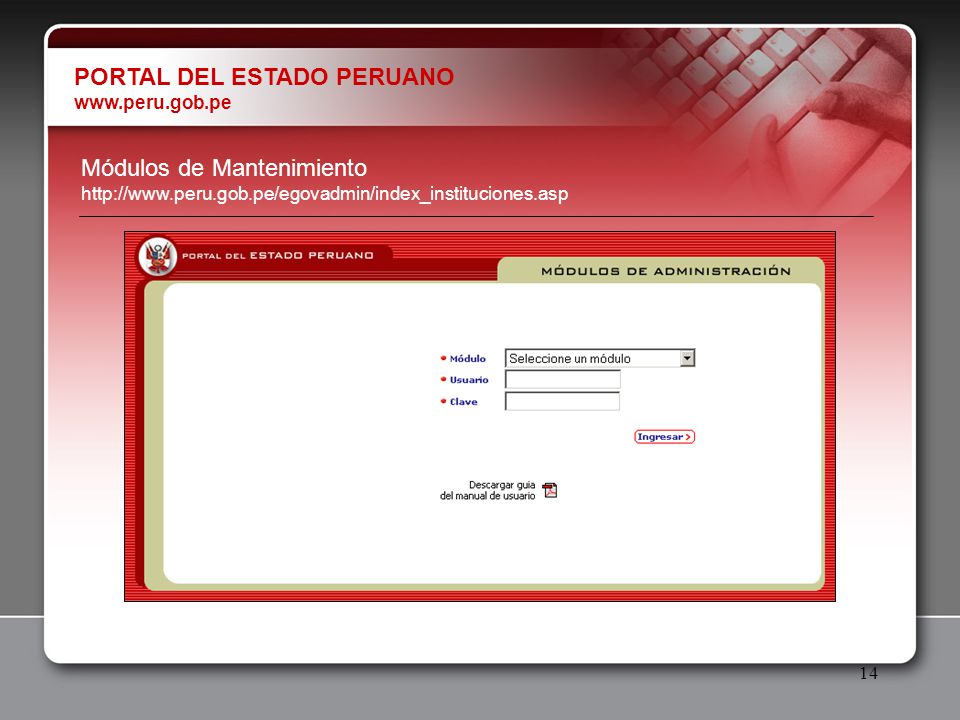
Task: Click the 'Usuario' field label
Action: click(469, 380)
